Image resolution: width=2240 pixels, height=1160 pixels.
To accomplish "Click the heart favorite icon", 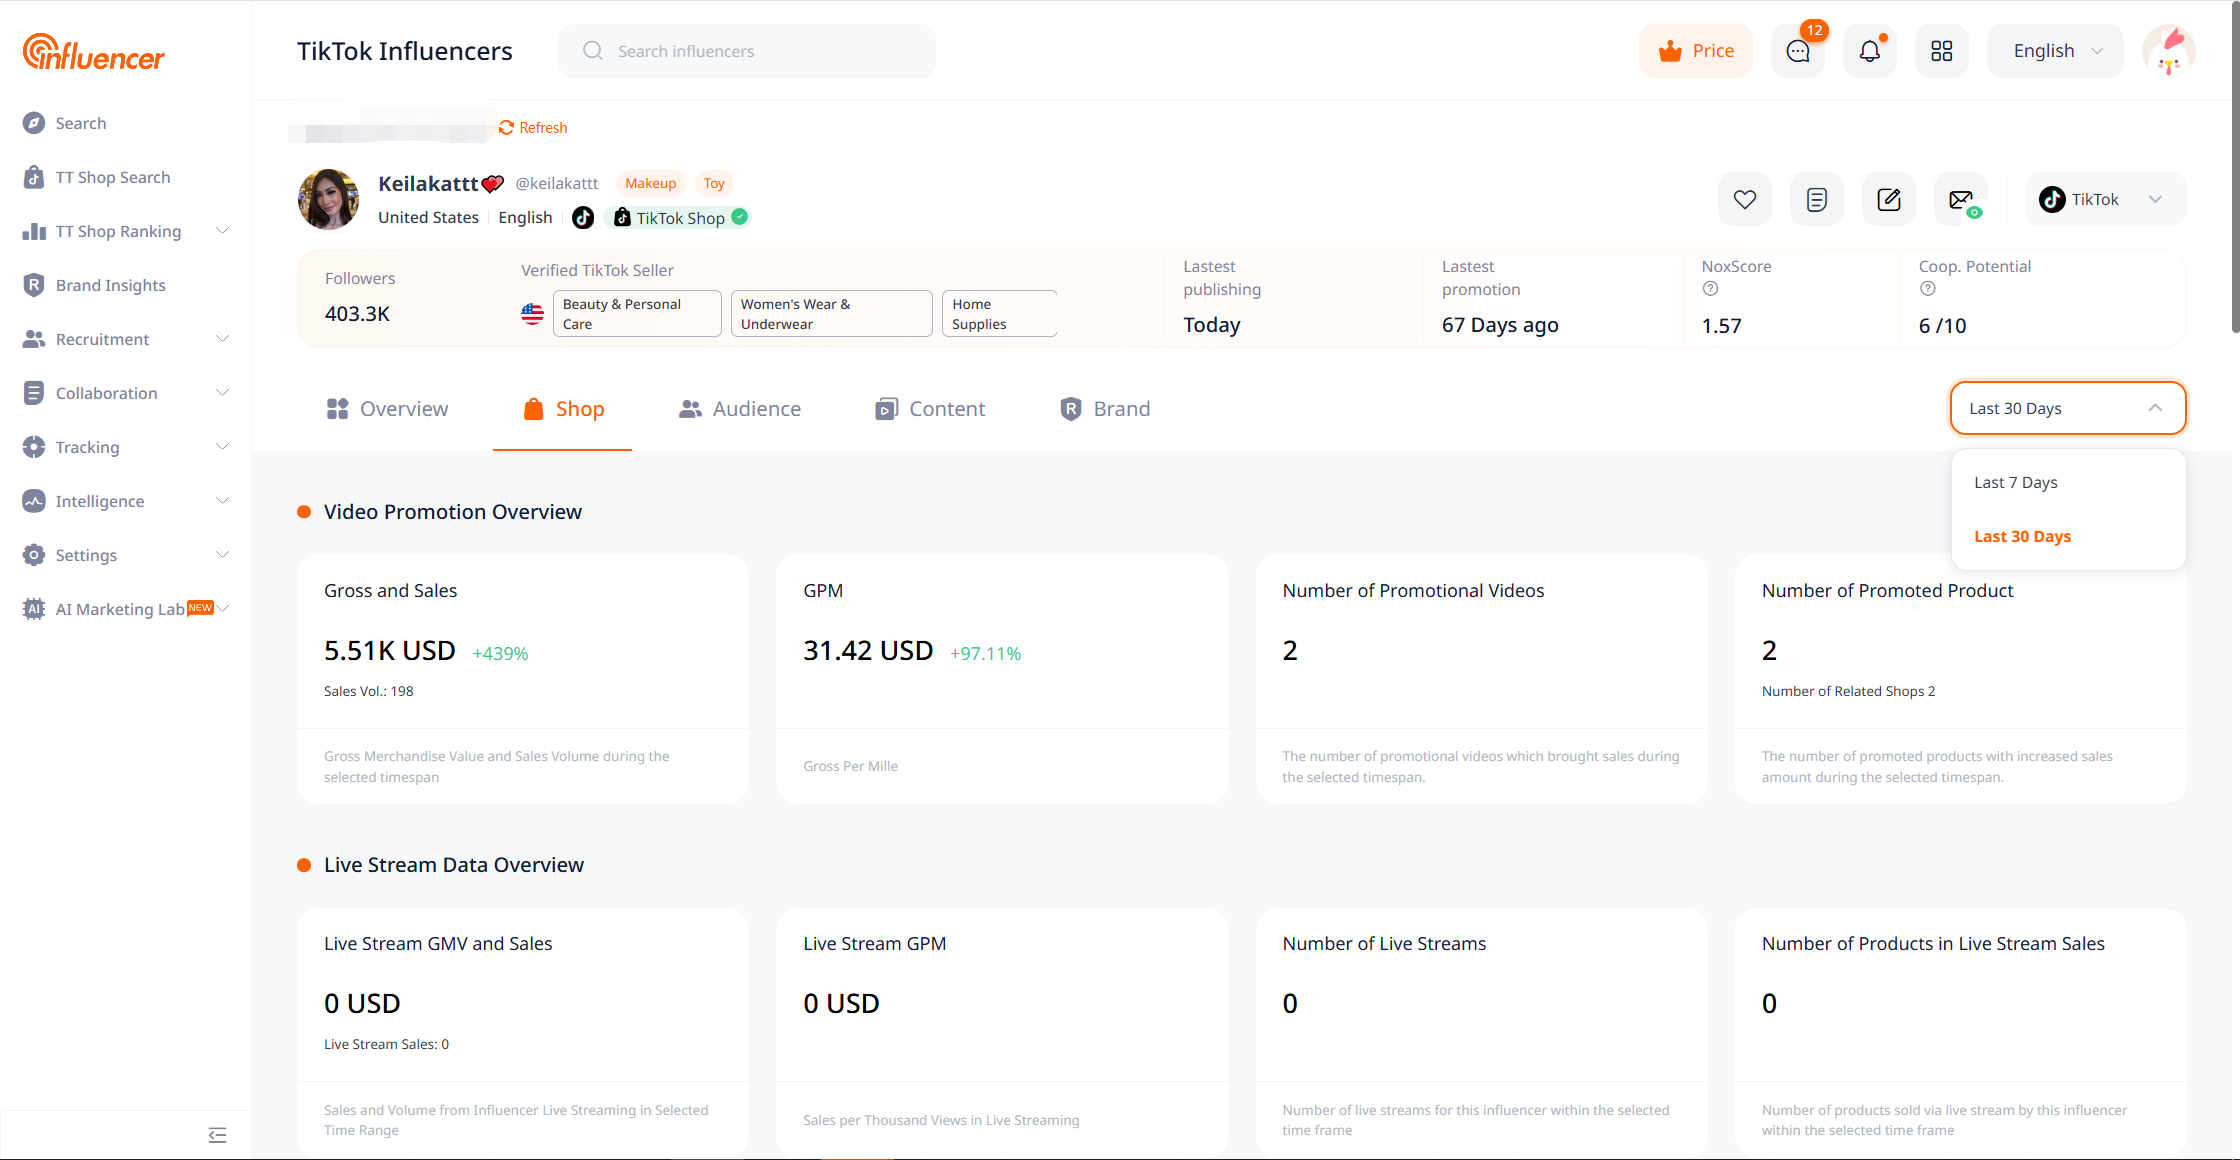I will [1744, 199].
